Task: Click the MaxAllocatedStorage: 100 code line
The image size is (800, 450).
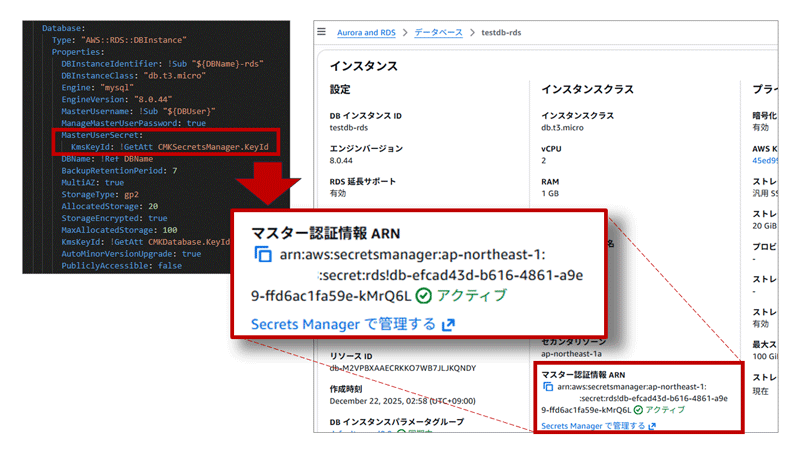Action: [x=119, y=230]
